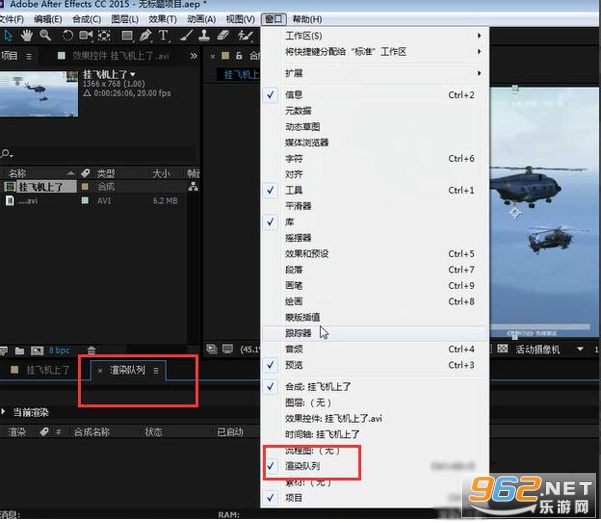The width and height of the screenshot is (601, 523).
Task: Open the 动画(A) menu
Action: pyautogui.click(x=202, y=19)
